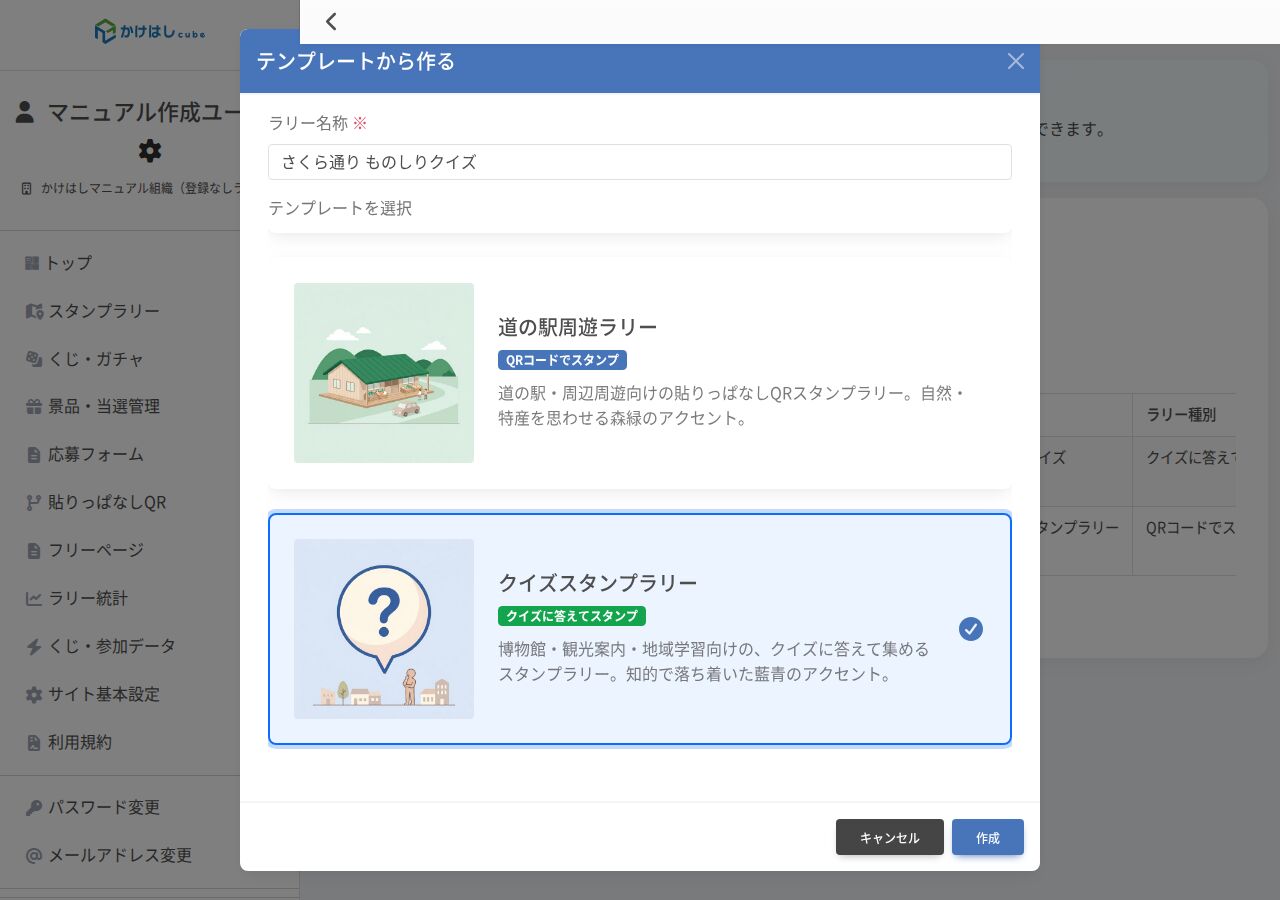Click the クイズに答えてスタンプ green badge
This screenshot has height=900, width=1280.
[x=572, y=616]
